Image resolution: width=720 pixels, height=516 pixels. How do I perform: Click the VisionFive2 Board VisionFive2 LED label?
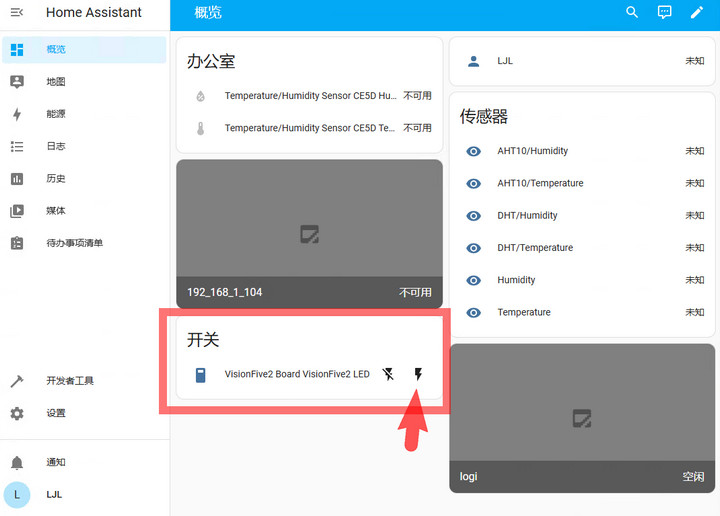(297, 374)
